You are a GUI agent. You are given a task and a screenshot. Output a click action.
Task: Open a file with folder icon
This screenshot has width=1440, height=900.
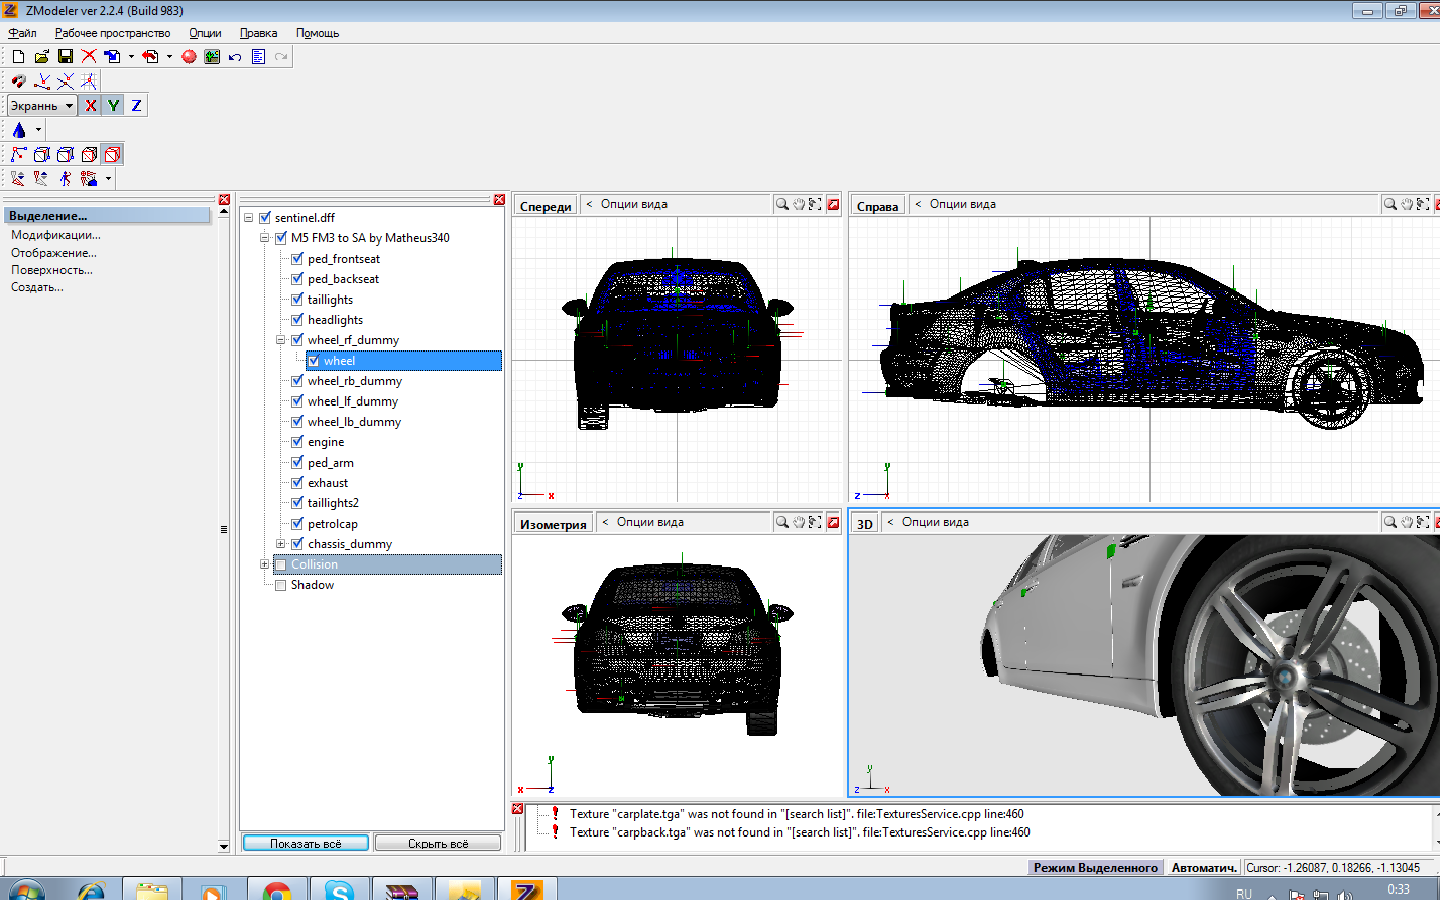41,57
